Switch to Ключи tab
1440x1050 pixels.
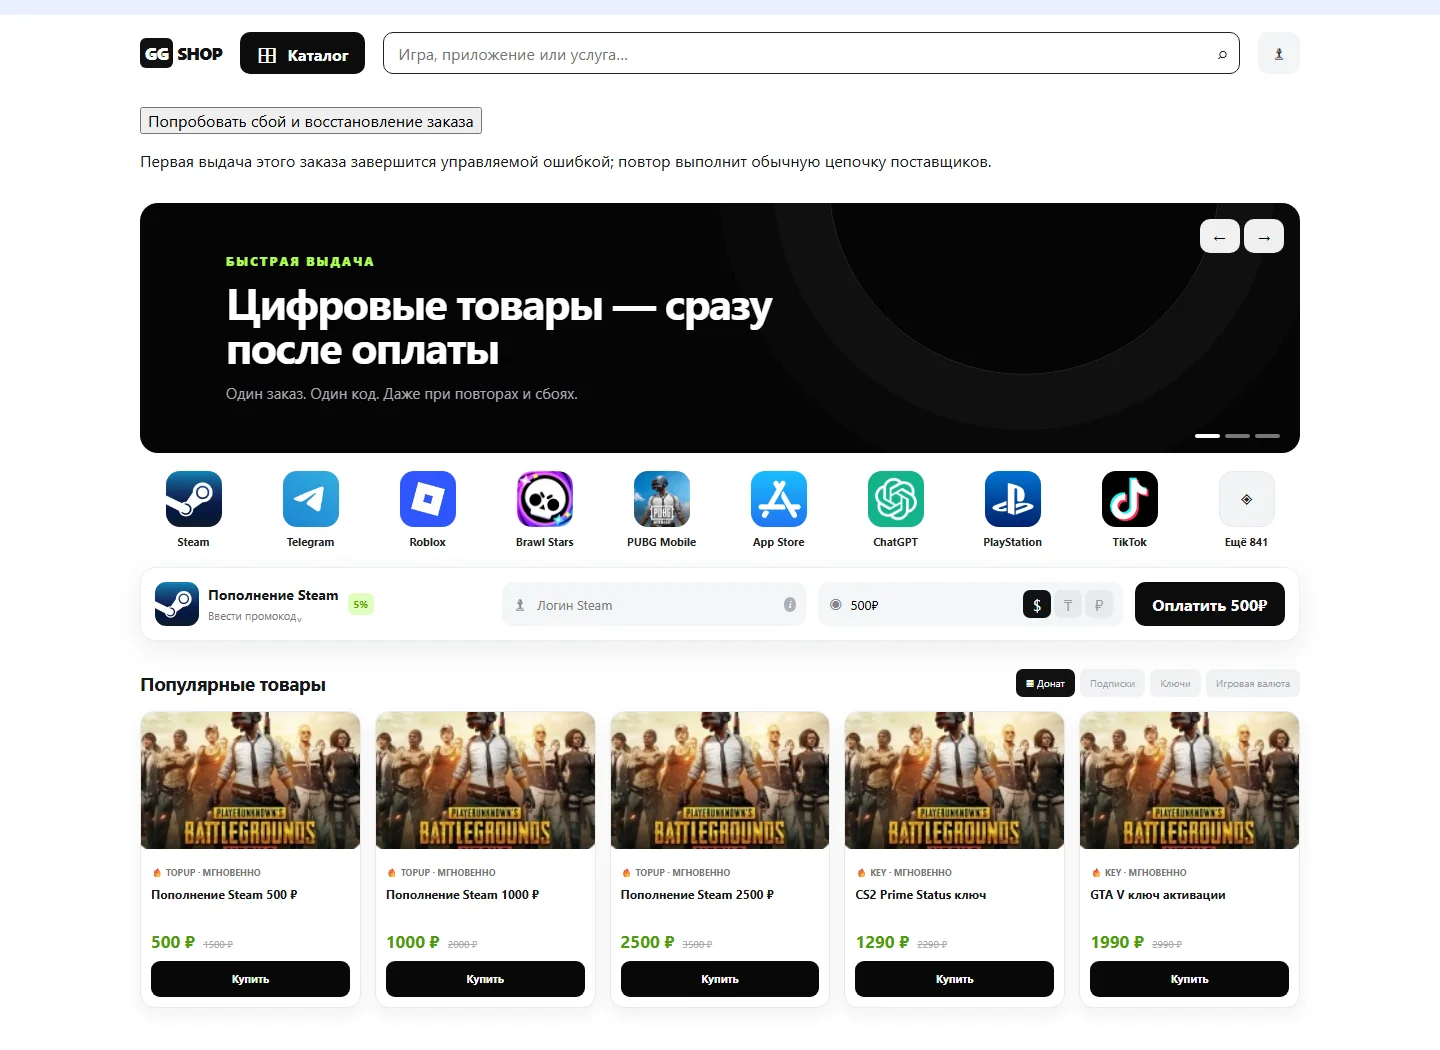pyautogui.click(x=1175, y=684)
